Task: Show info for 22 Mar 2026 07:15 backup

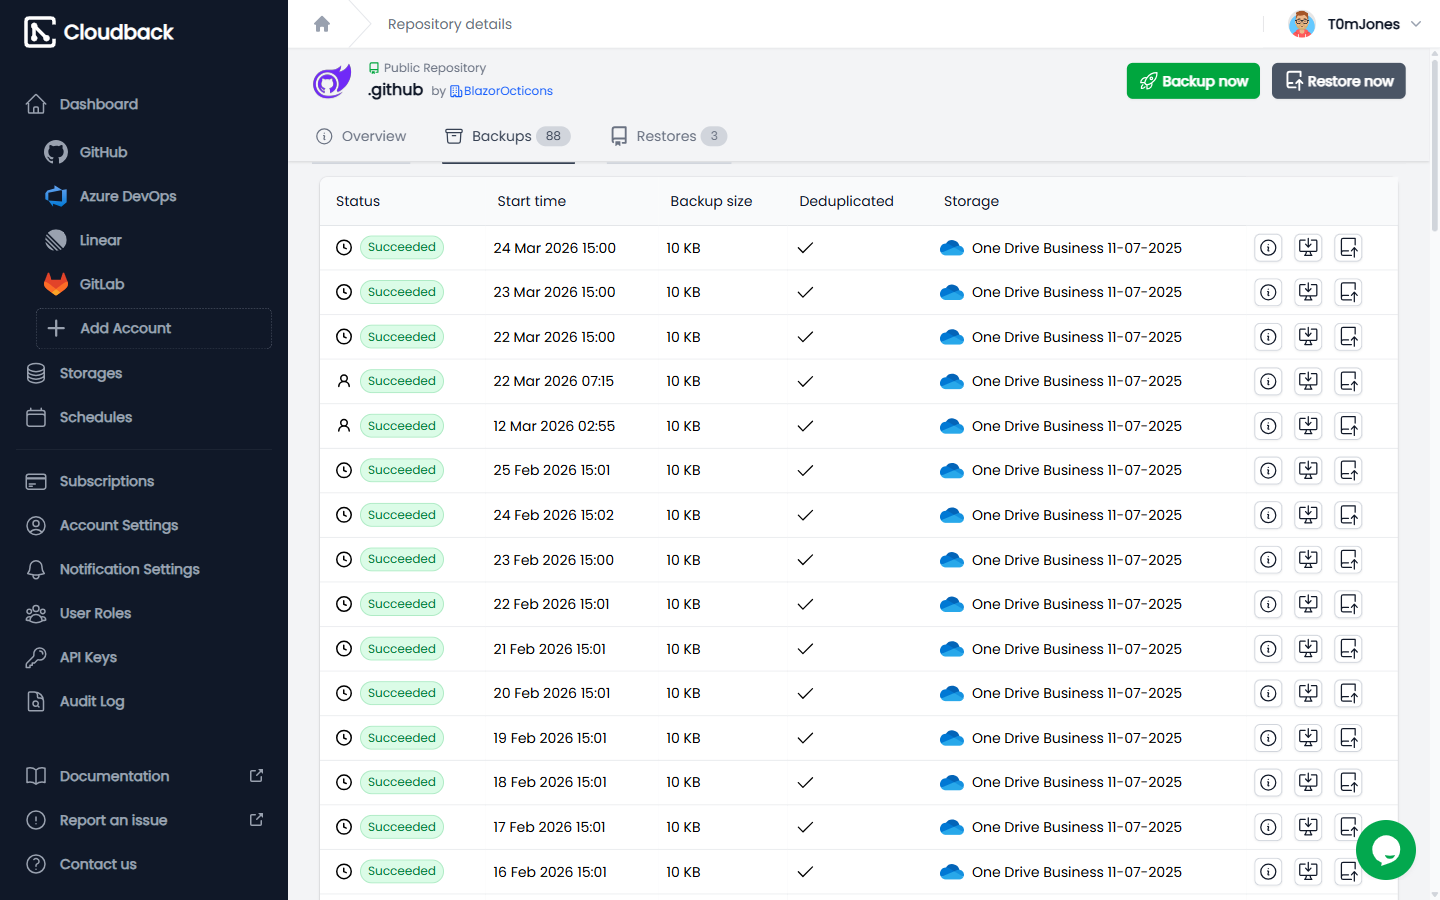Action: click(x=1268, y=381)
